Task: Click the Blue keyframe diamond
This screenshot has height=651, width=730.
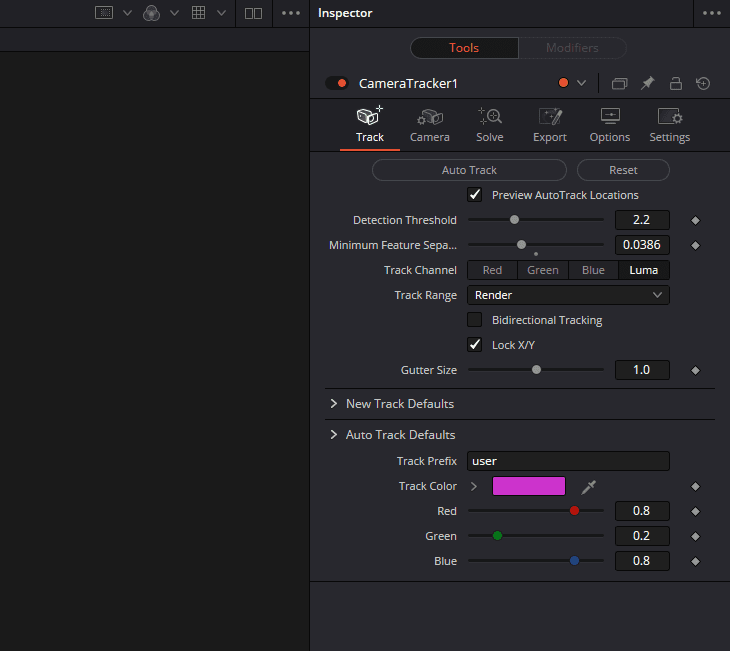Action: 696,562
